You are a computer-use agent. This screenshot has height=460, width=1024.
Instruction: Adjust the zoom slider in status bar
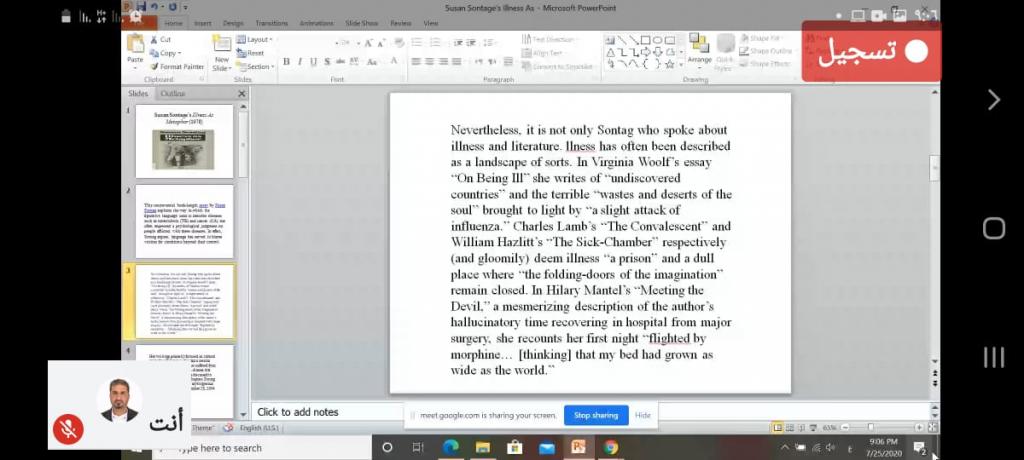870,427
